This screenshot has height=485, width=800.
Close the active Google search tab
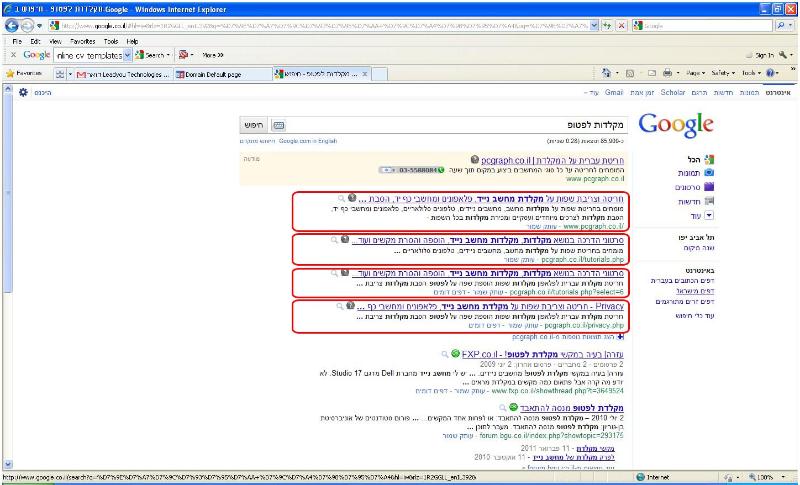pos(365,74)
